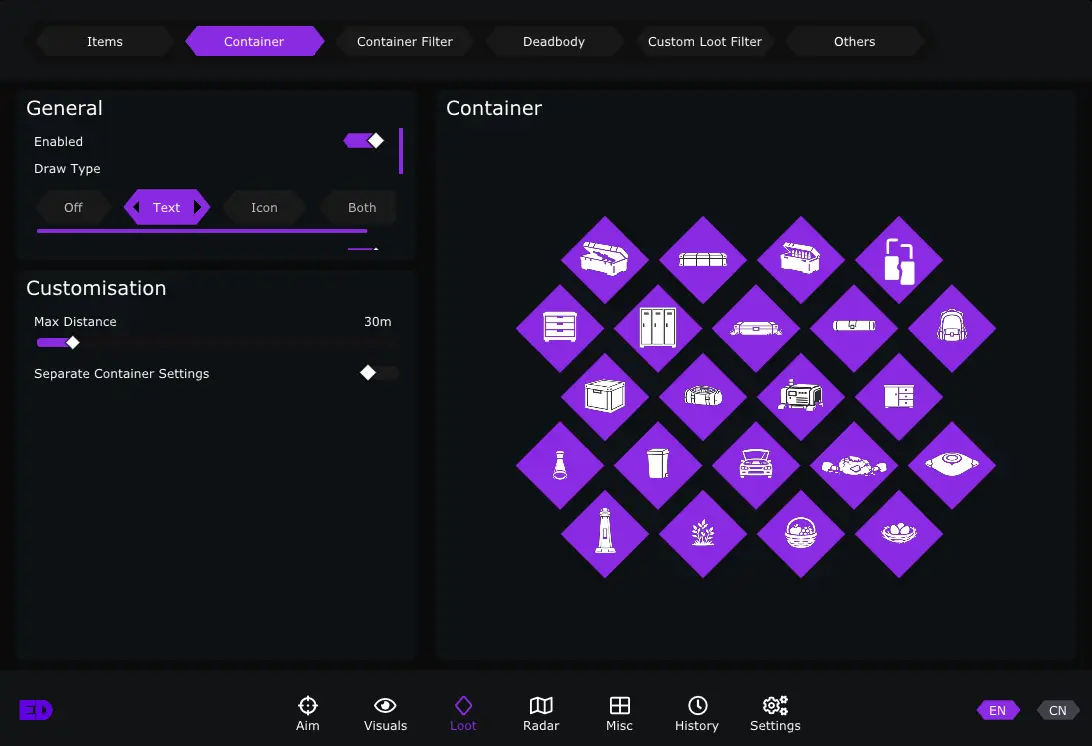
Task: Open the Radar section
Action: pos(541,714)
